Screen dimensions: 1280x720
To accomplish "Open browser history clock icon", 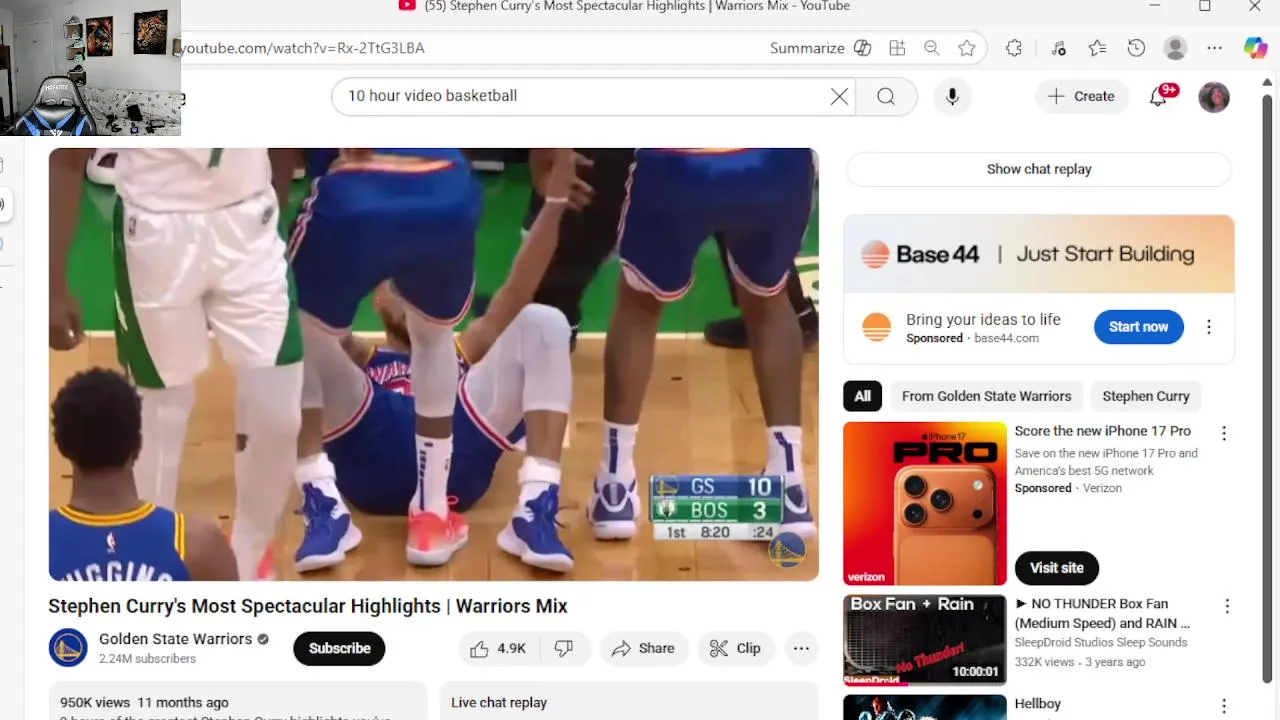I will point(1136,48).
